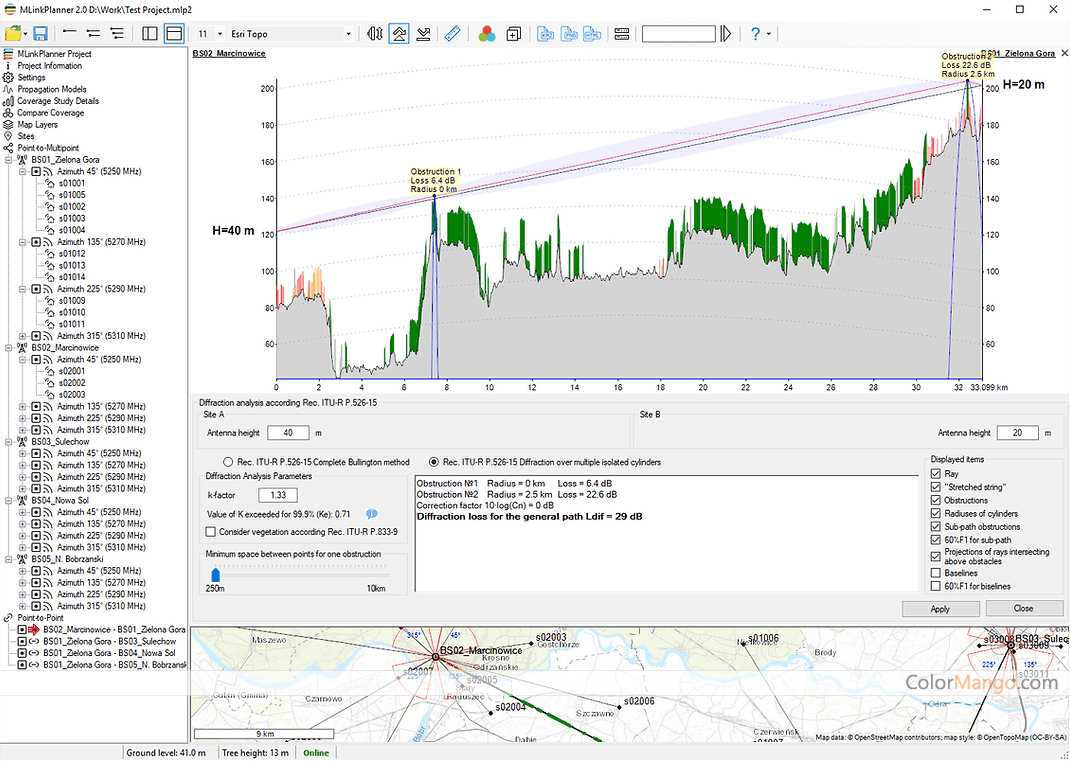Click the Settings gear in the tree
Image resolution: width=1070 pixels, height=761 pixels.
pos(9,78)
